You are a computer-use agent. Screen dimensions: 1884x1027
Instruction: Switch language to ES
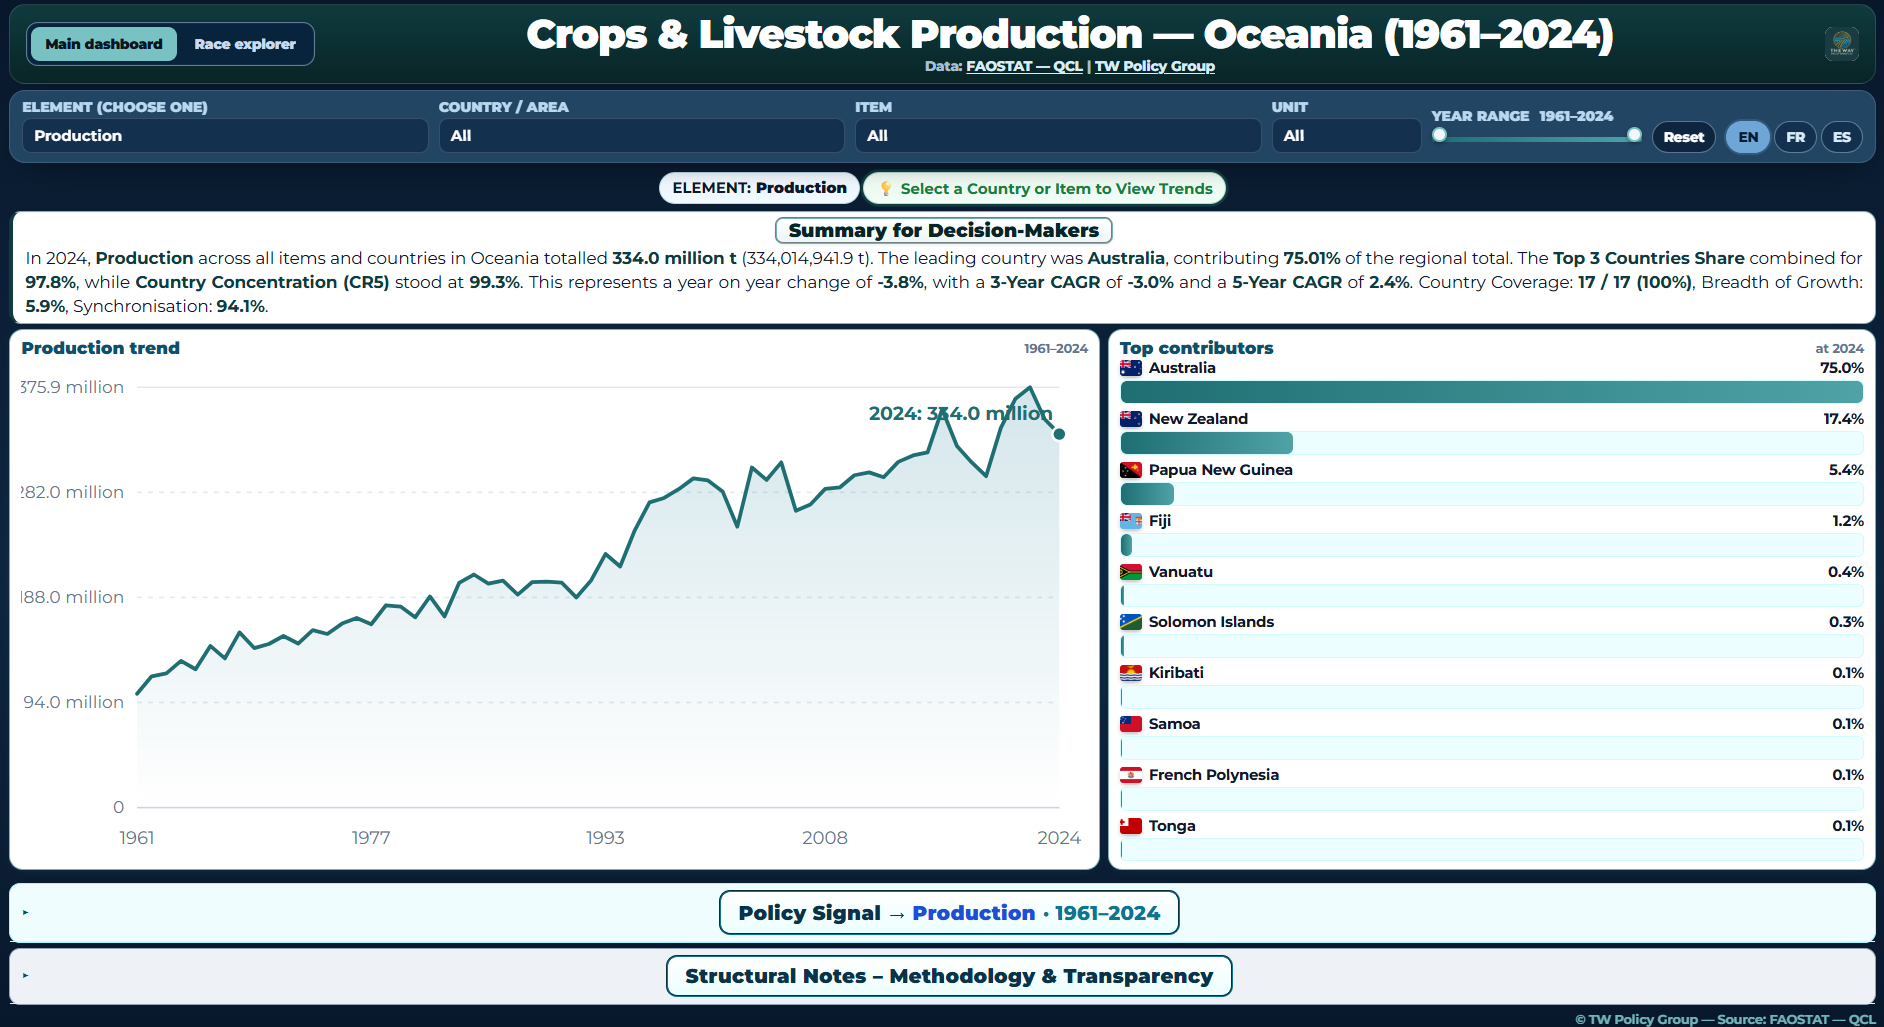(1842, 137)
